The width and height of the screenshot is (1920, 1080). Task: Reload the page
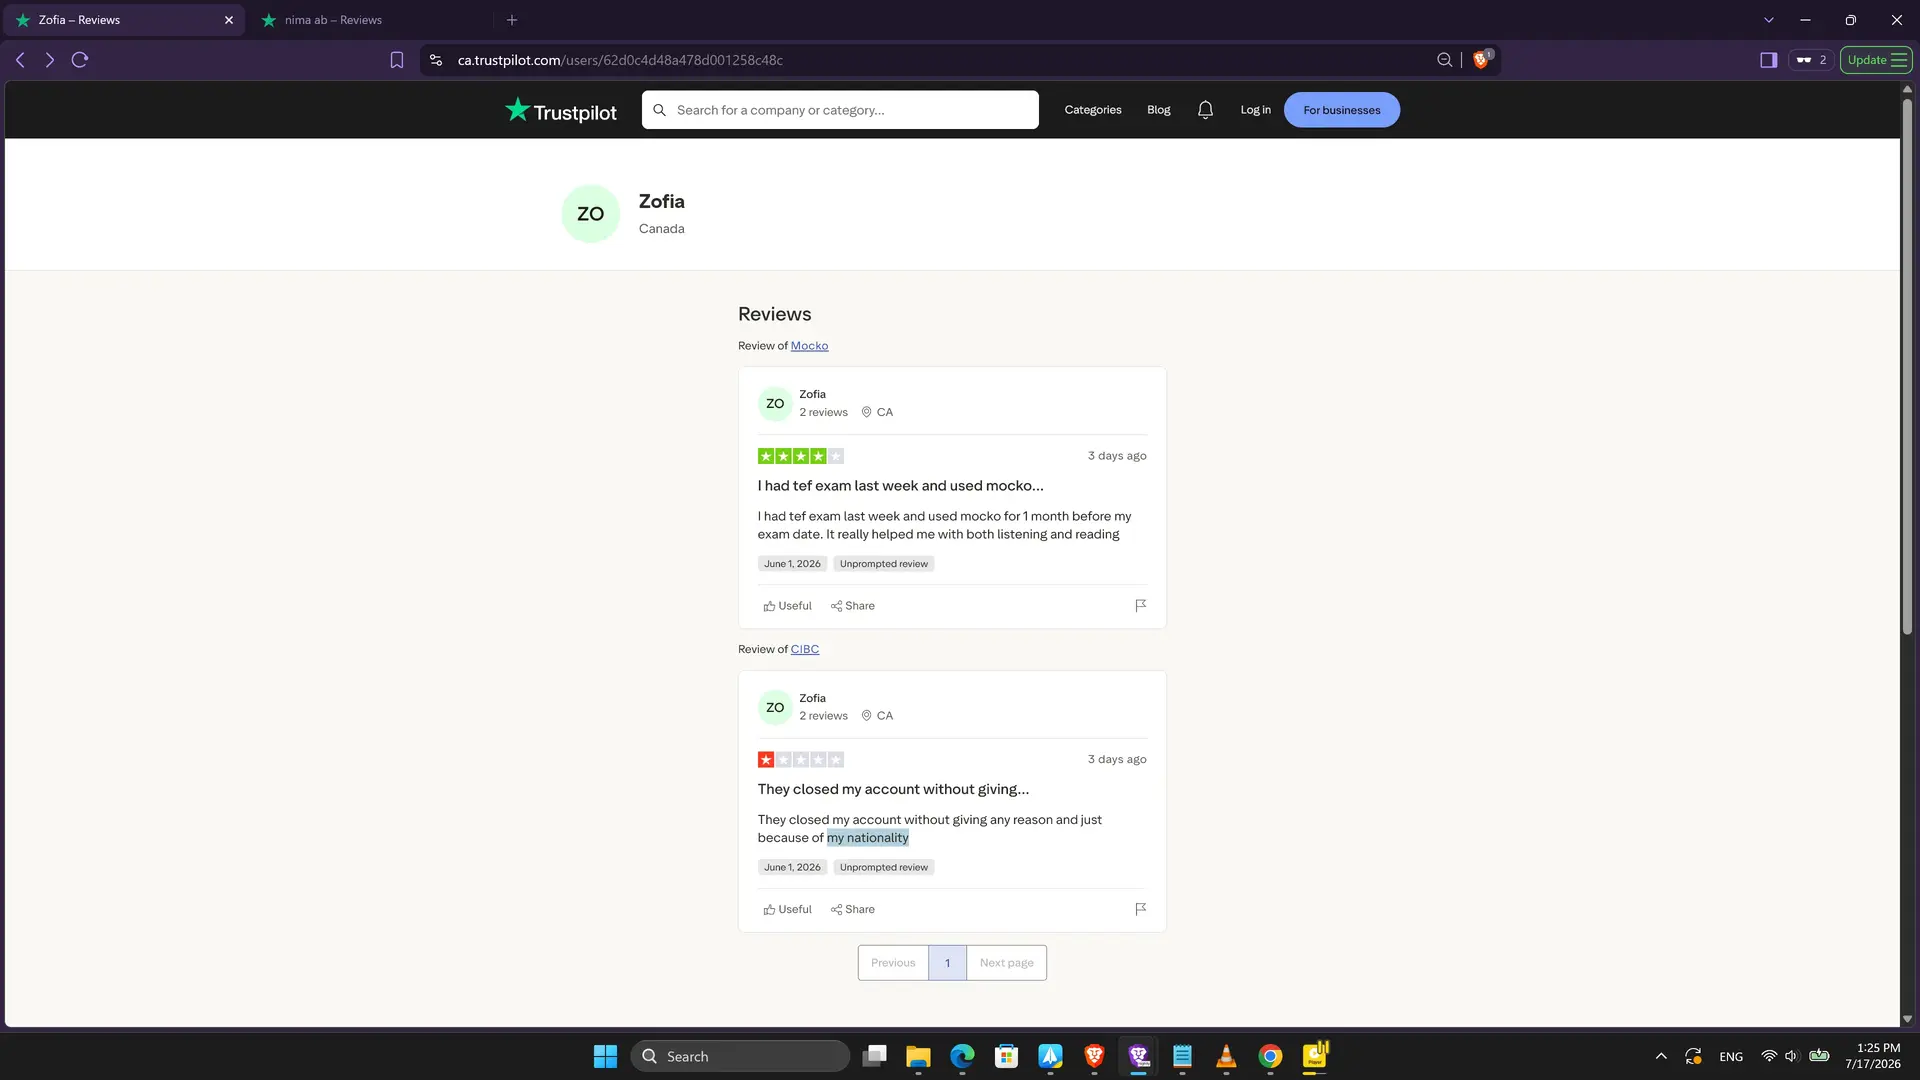80,60
